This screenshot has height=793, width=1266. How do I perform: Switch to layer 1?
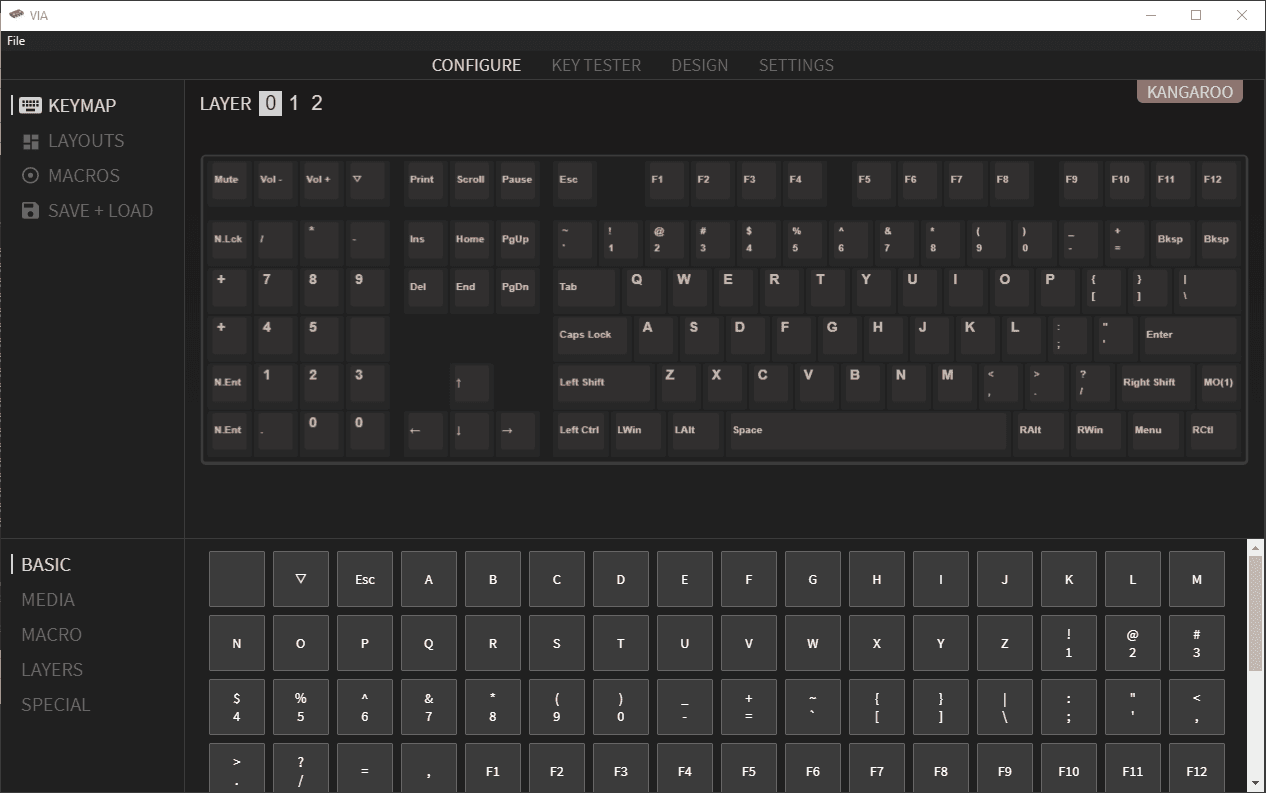coord(294,104)
